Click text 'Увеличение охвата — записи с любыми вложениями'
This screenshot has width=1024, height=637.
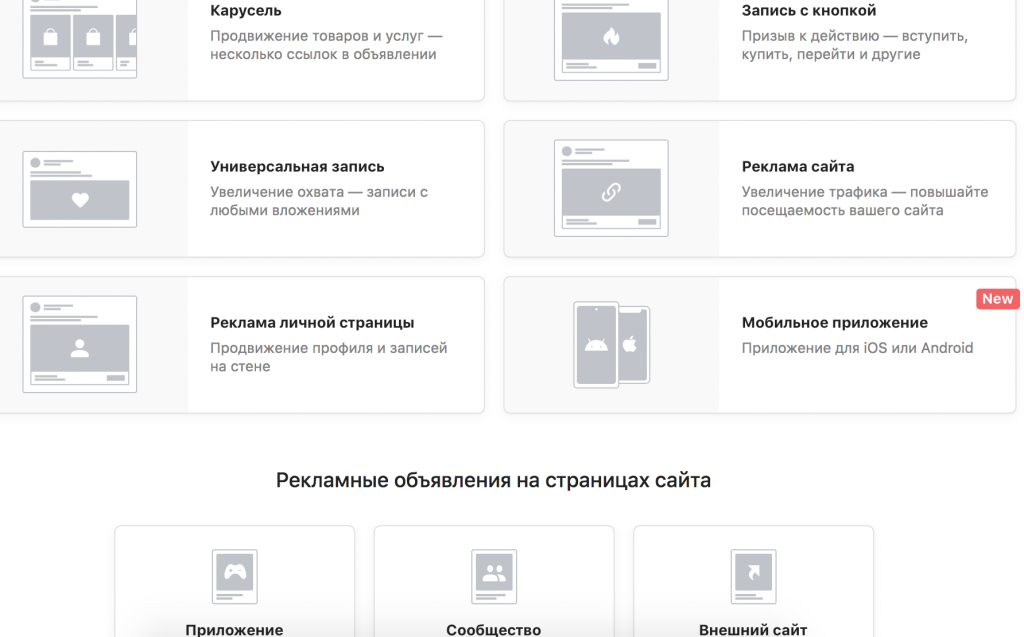click(319, 201)
